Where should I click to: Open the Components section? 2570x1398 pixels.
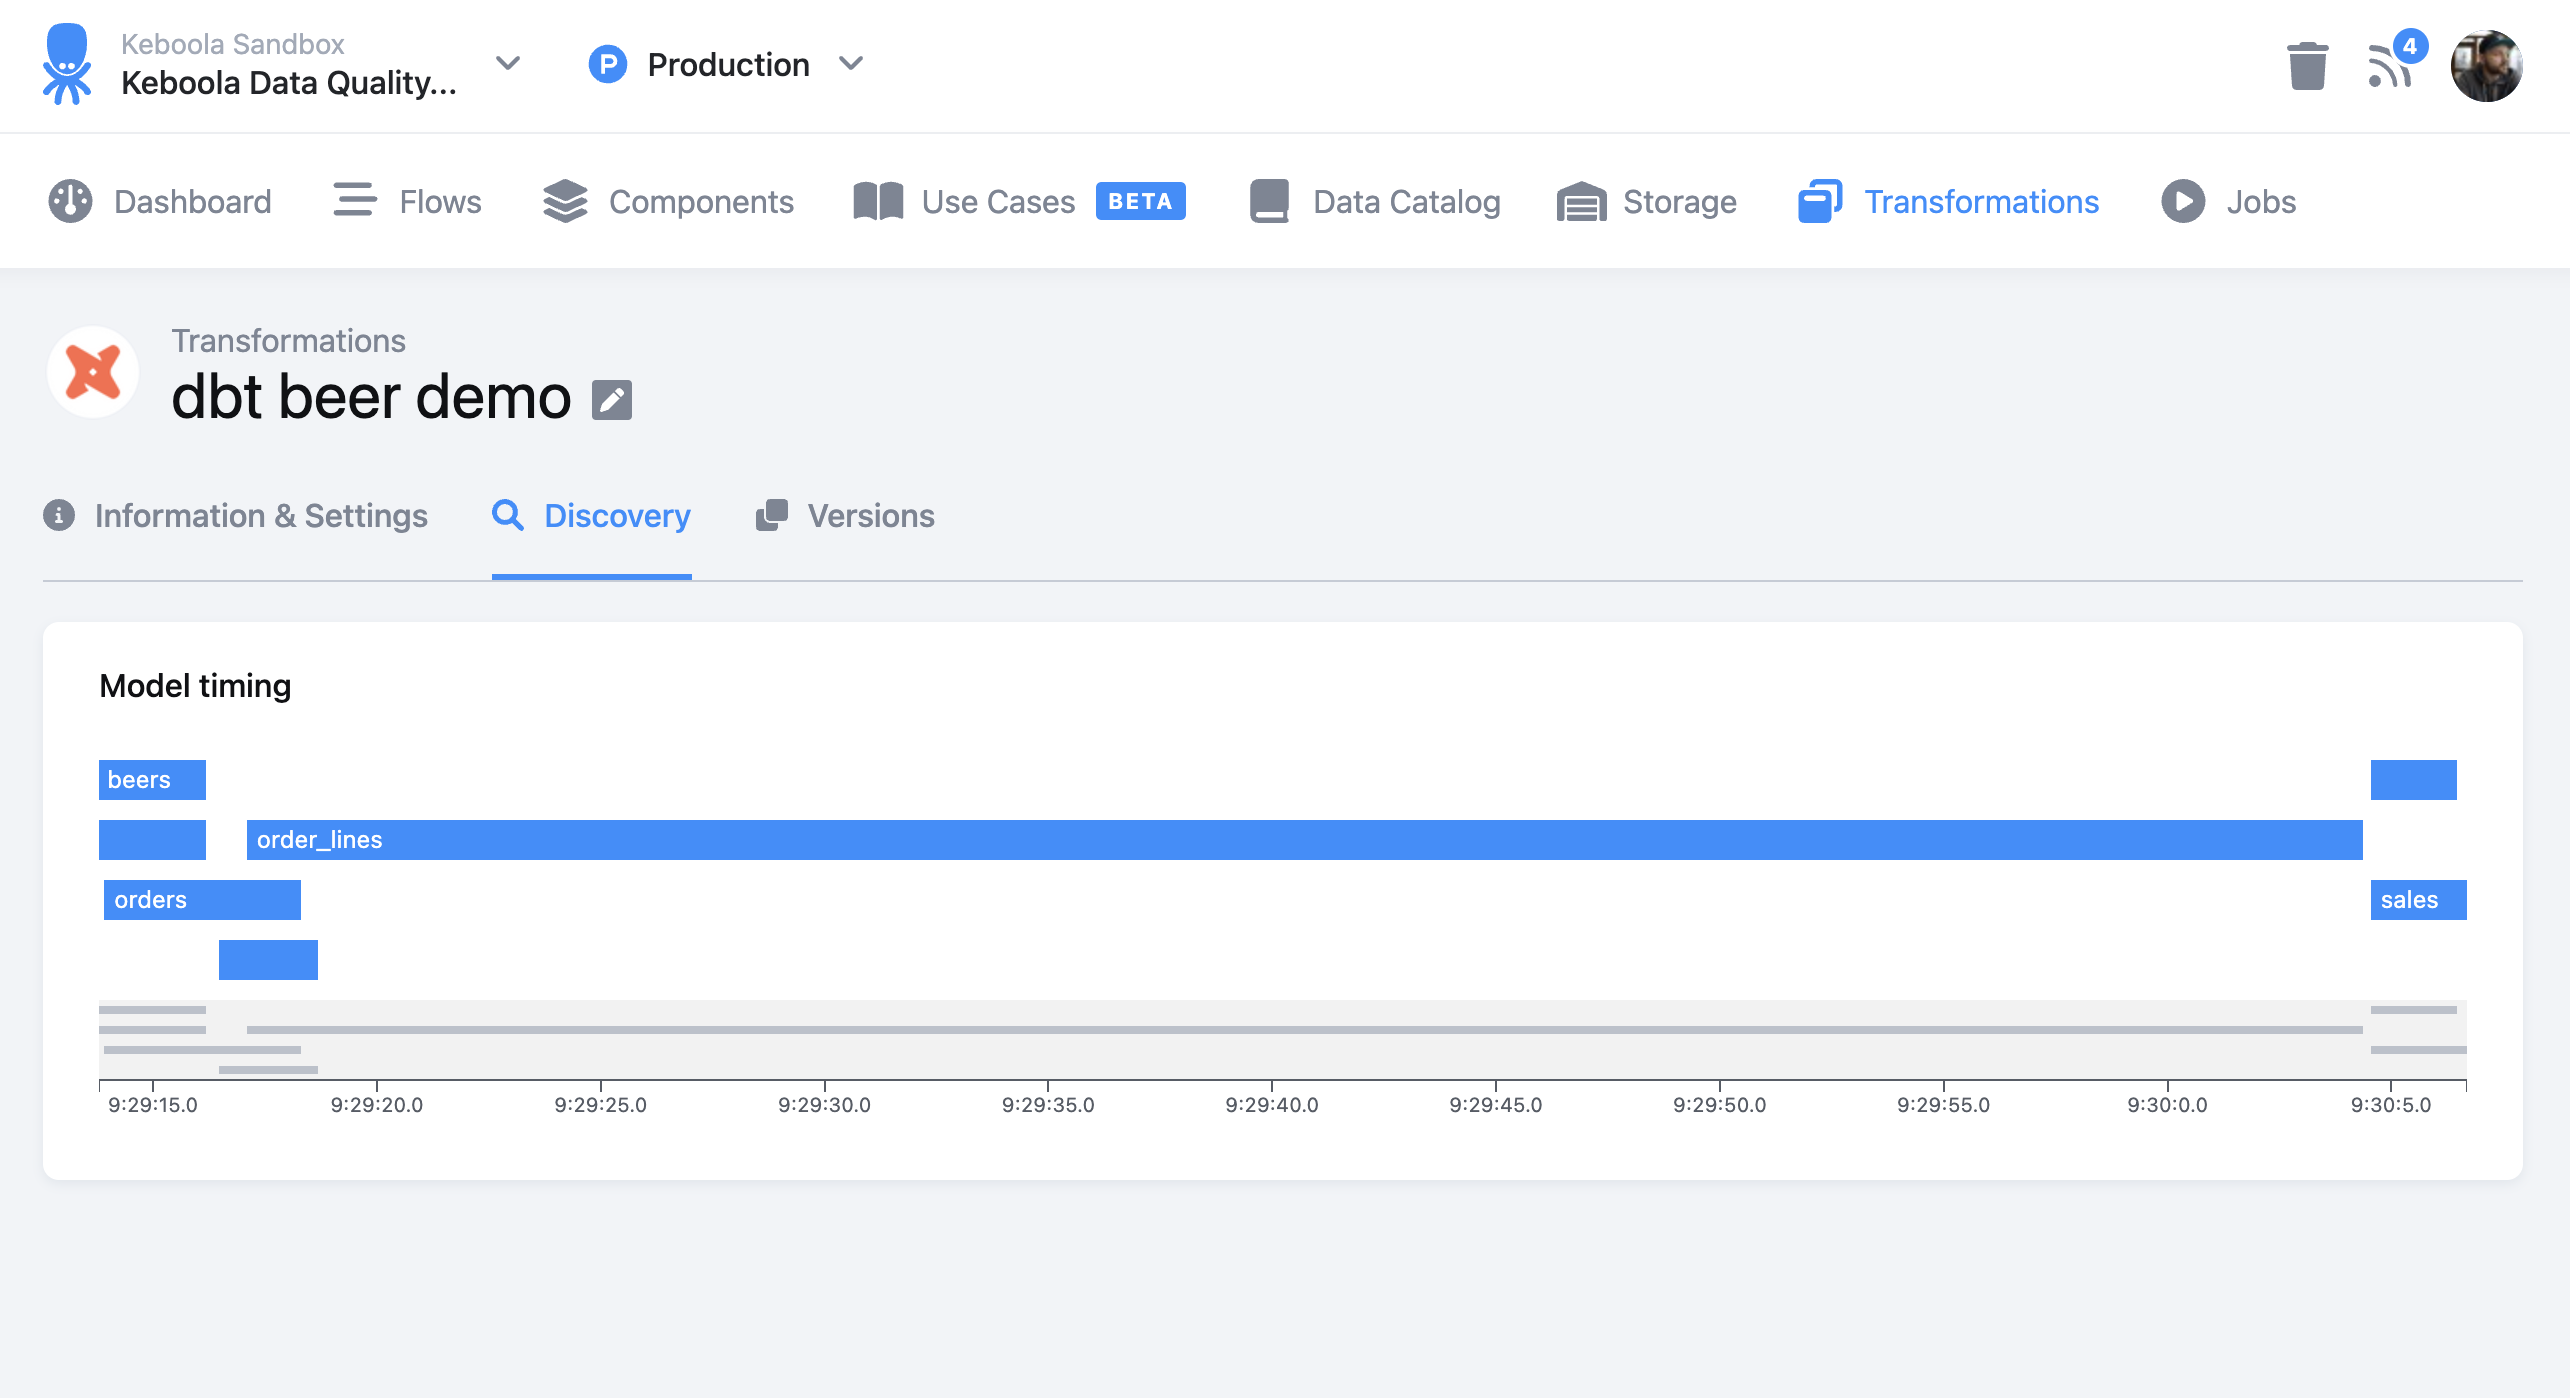tap(668, 201)
